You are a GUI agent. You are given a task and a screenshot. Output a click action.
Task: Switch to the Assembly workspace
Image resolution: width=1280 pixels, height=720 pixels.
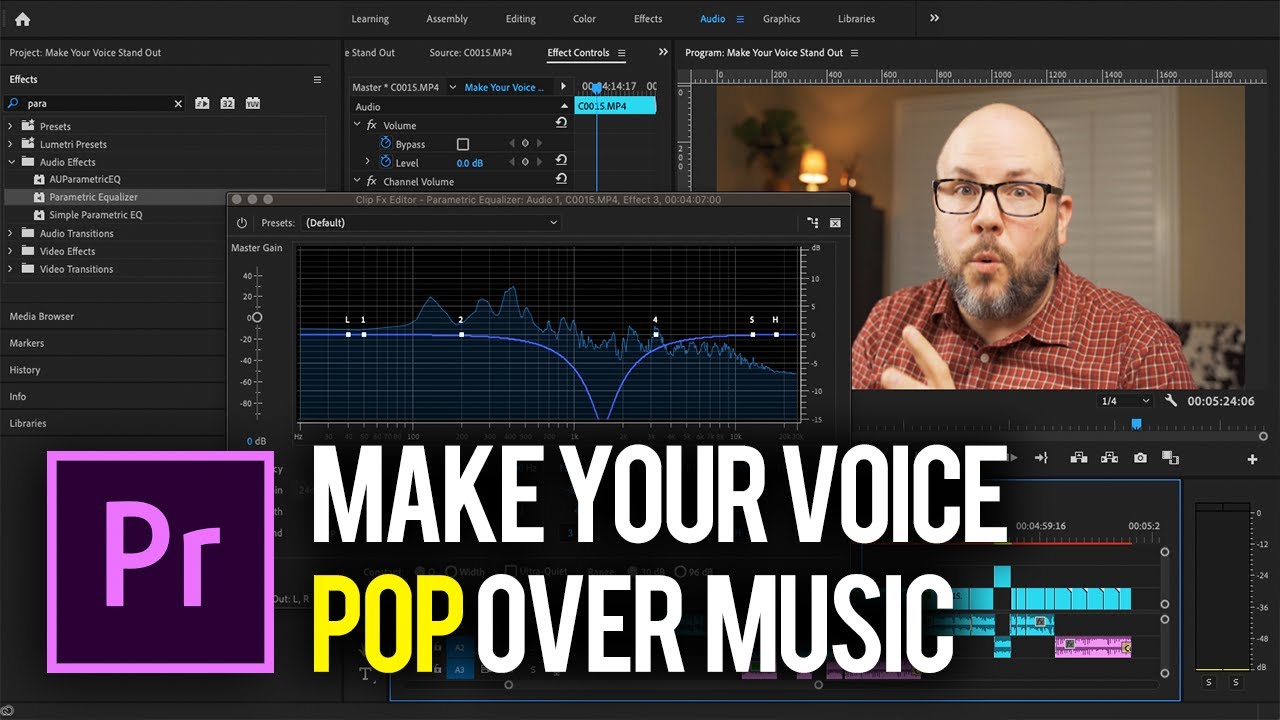coord(447,18)
